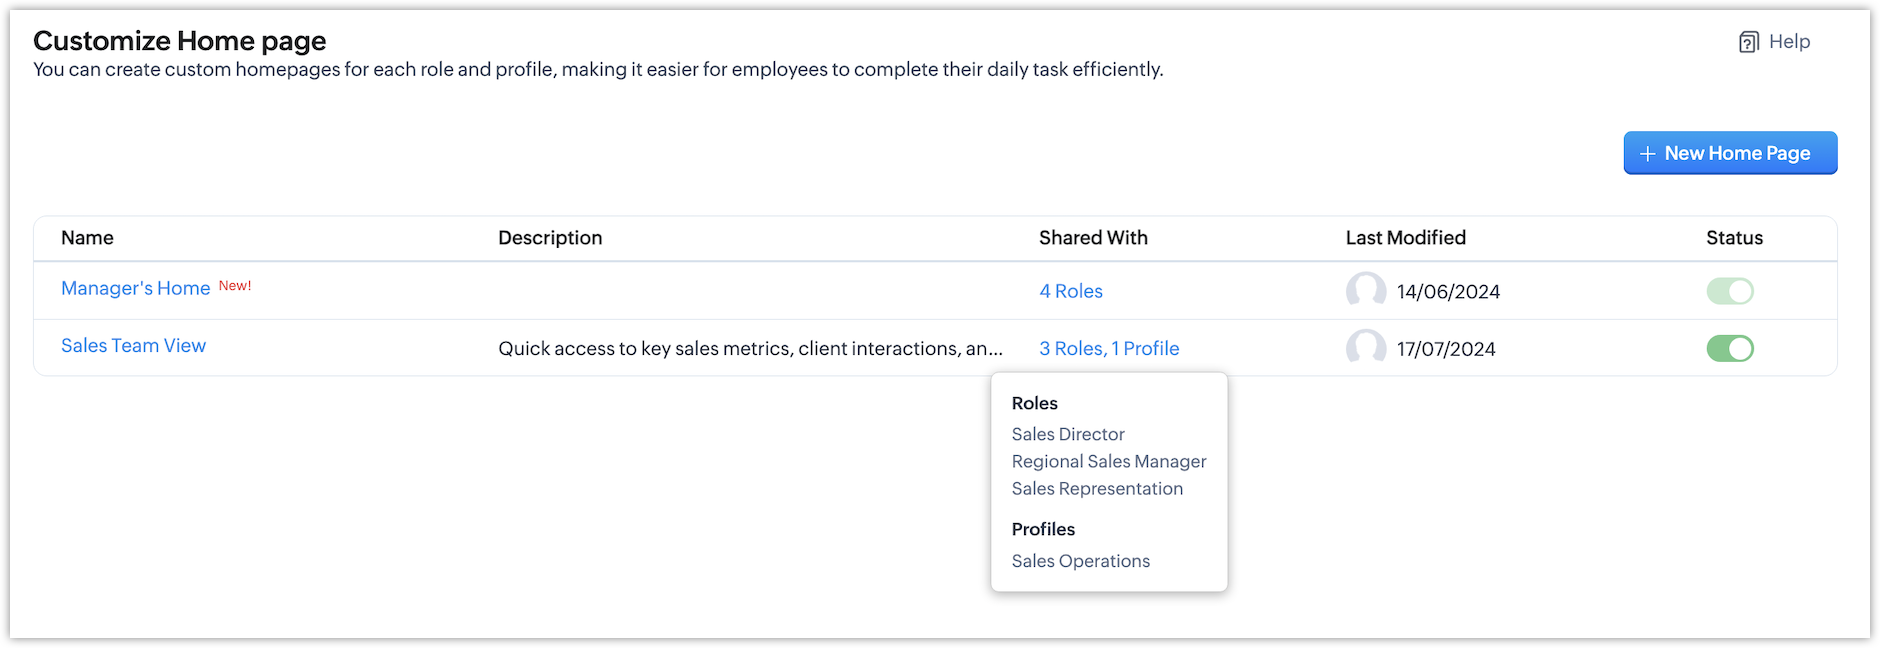Click the Last Modified column header

(1405, 237)
